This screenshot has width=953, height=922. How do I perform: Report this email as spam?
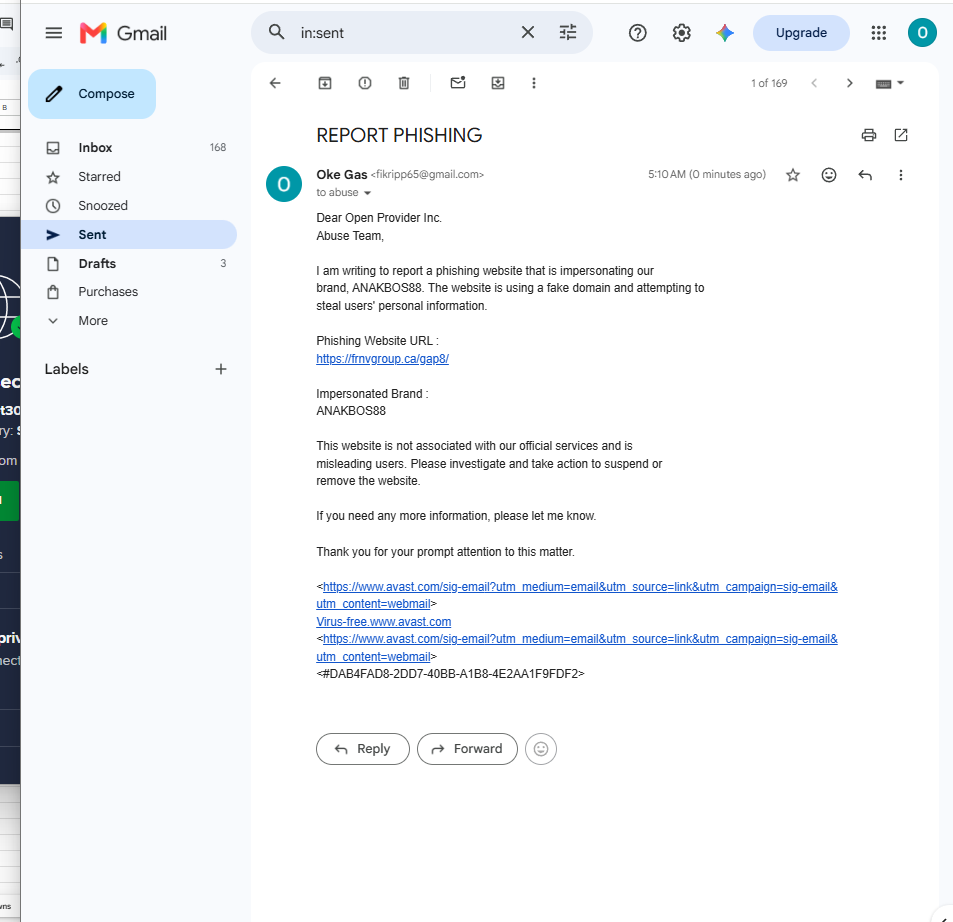pos(365,83)
